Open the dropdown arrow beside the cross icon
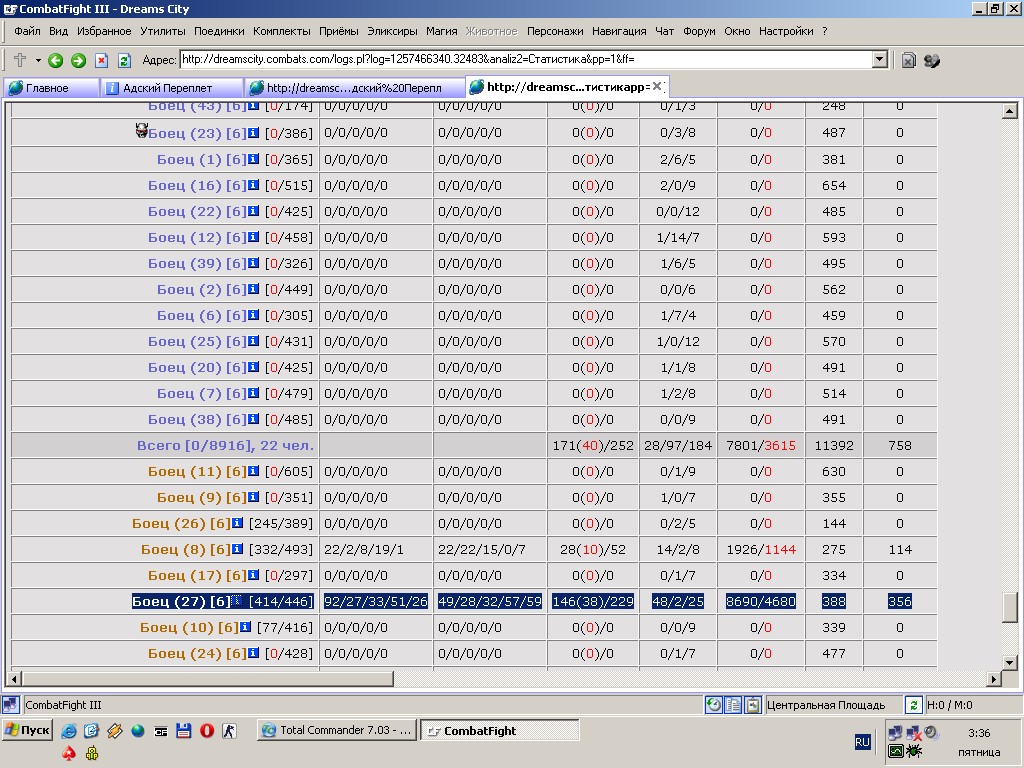This screenshot has width=1024, height=768. coord(38,61)
